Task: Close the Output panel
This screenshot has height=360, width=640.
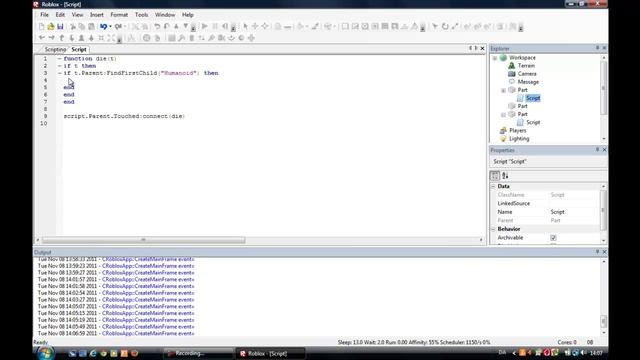Action: (604, 252)
